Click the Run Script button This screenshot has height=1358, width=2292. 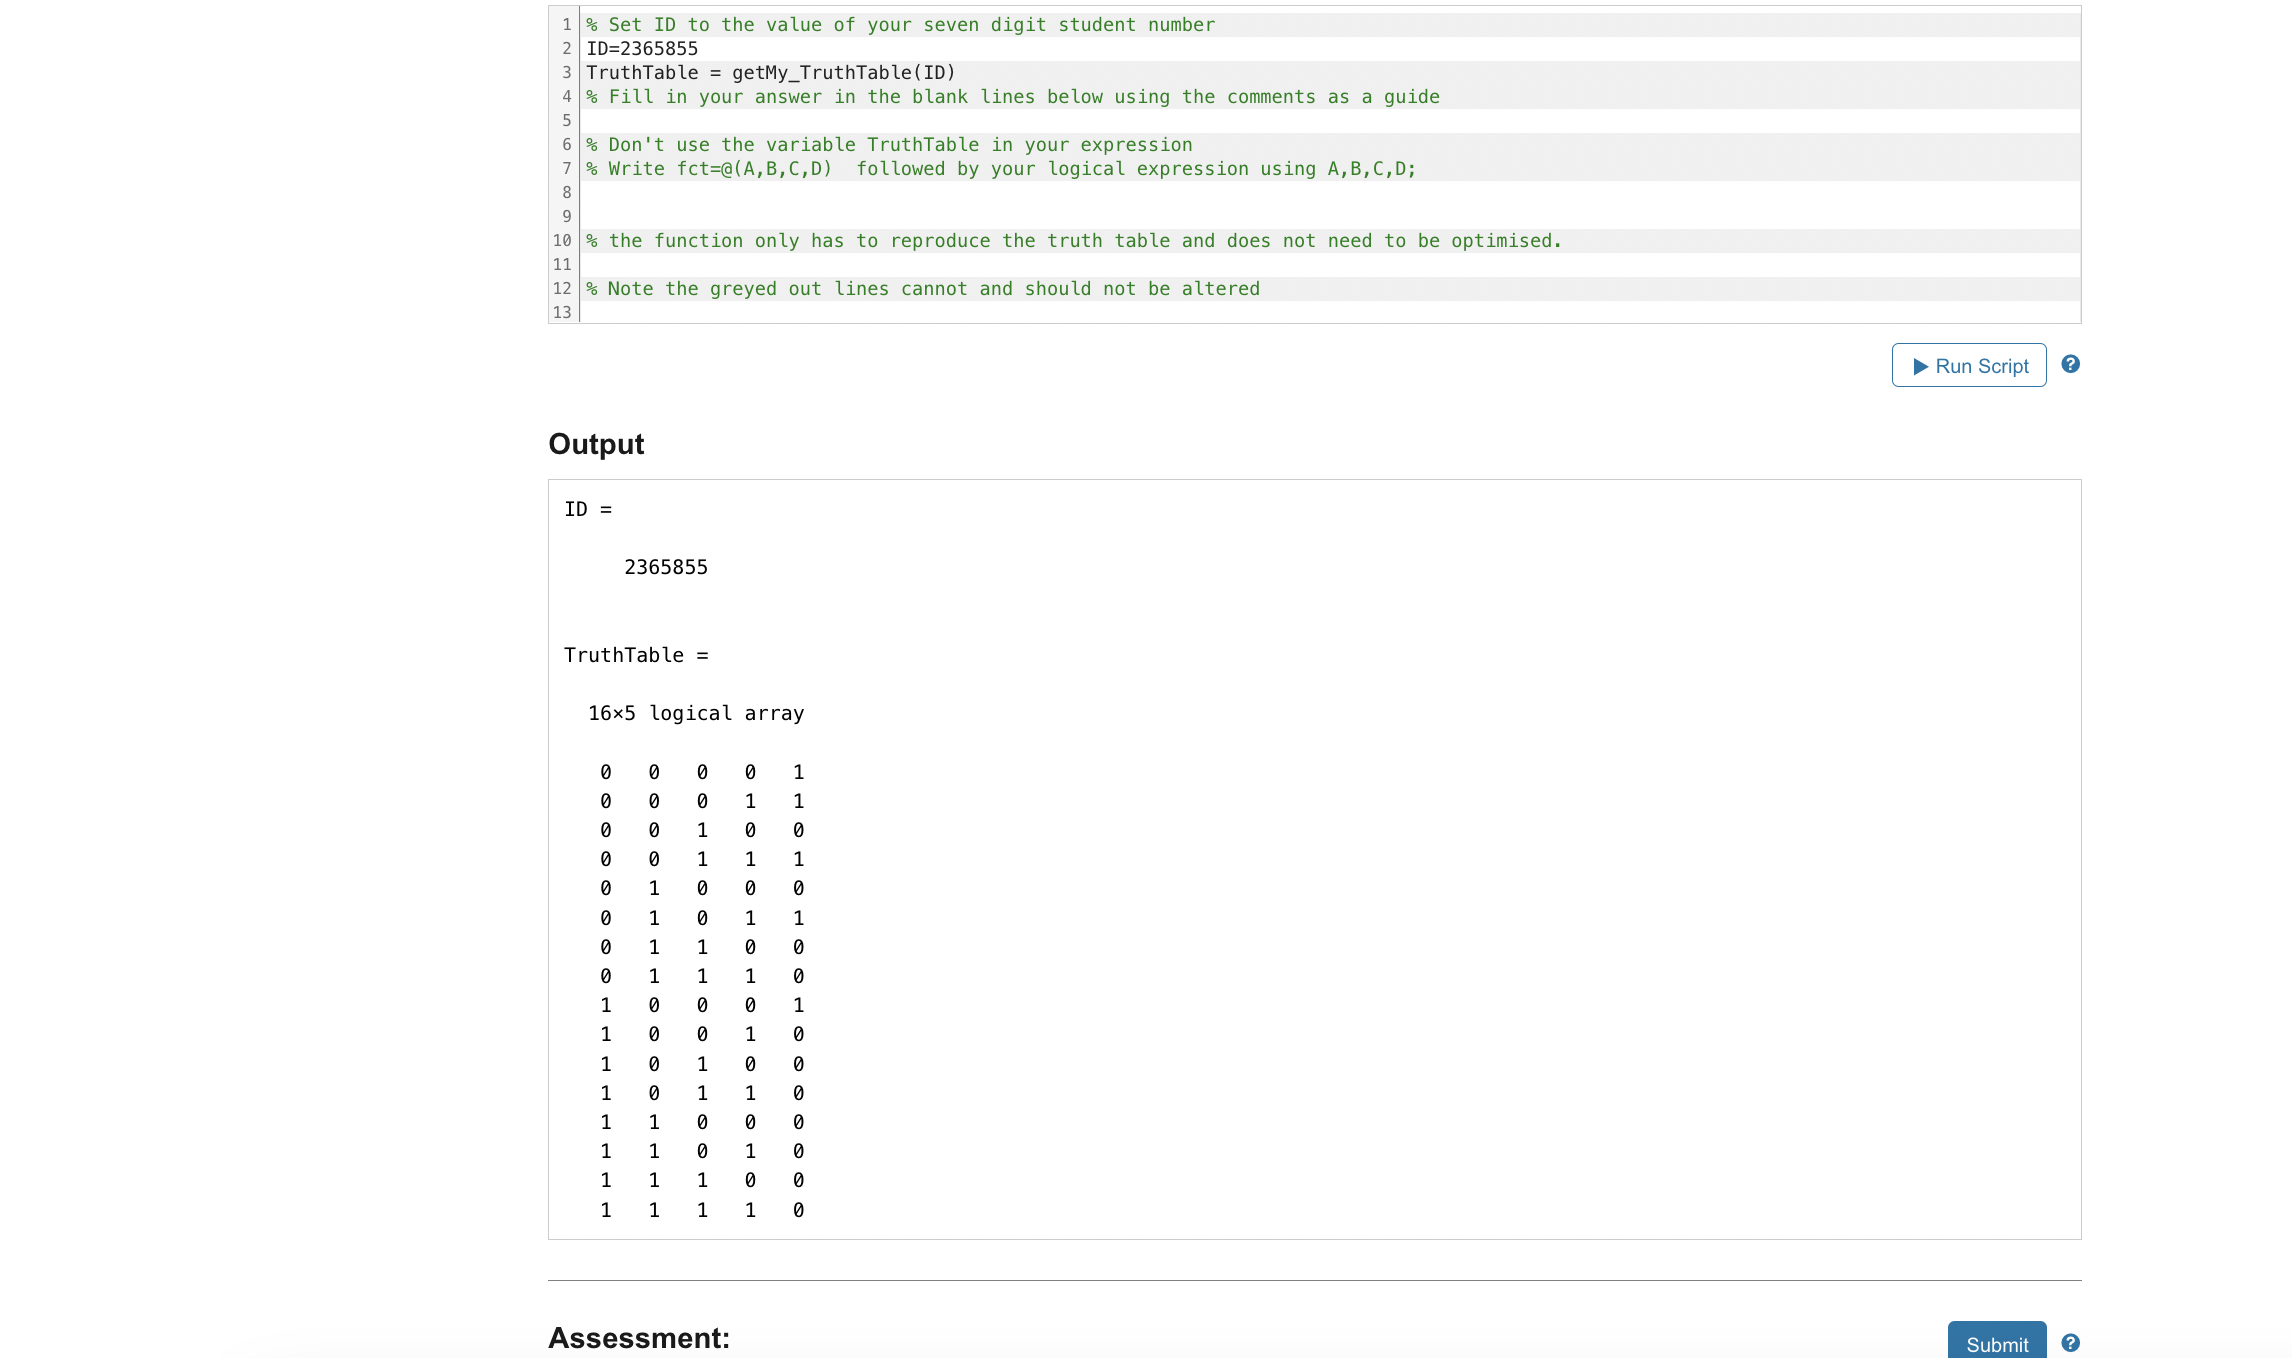(x=1968, y=366)
